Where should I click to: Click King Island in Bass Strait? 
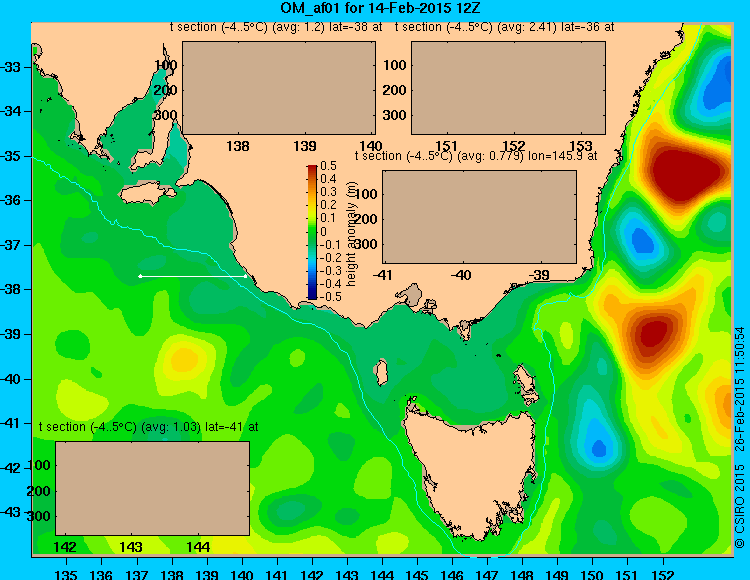pos(381,372)
